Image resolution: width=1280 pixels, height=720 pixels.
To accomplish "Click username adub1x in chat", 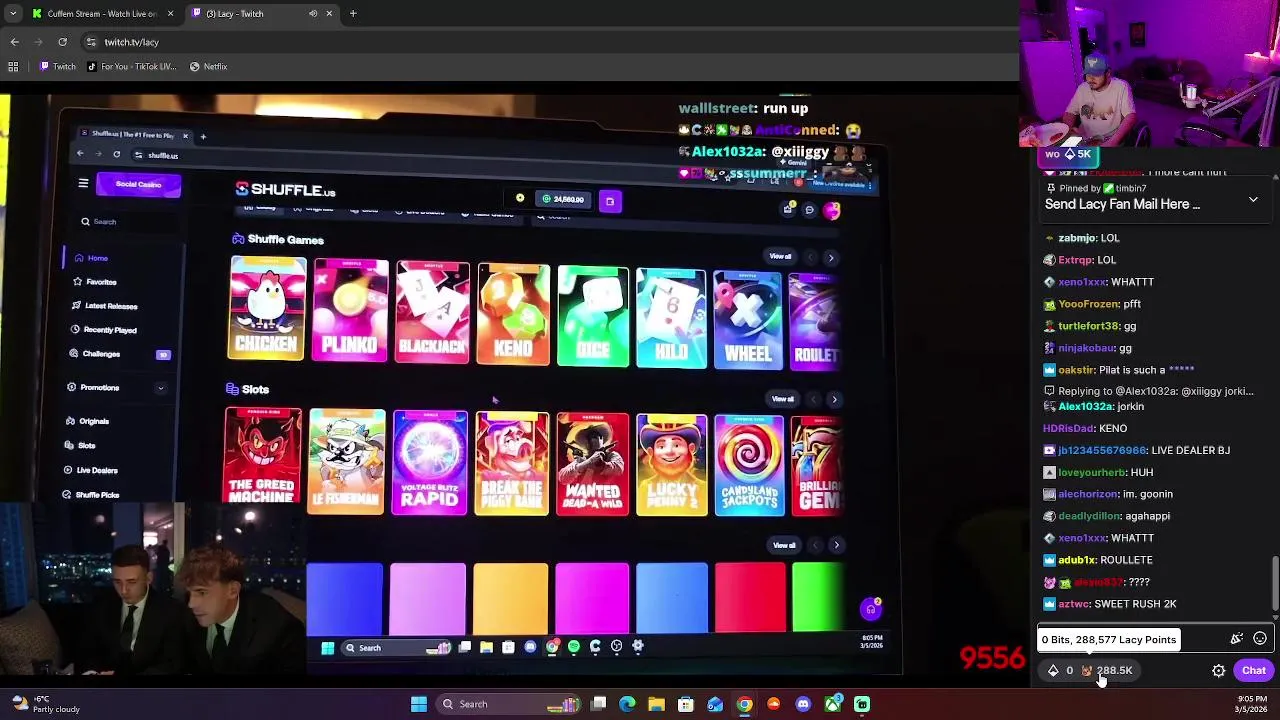I will [x=1076, y=560].
